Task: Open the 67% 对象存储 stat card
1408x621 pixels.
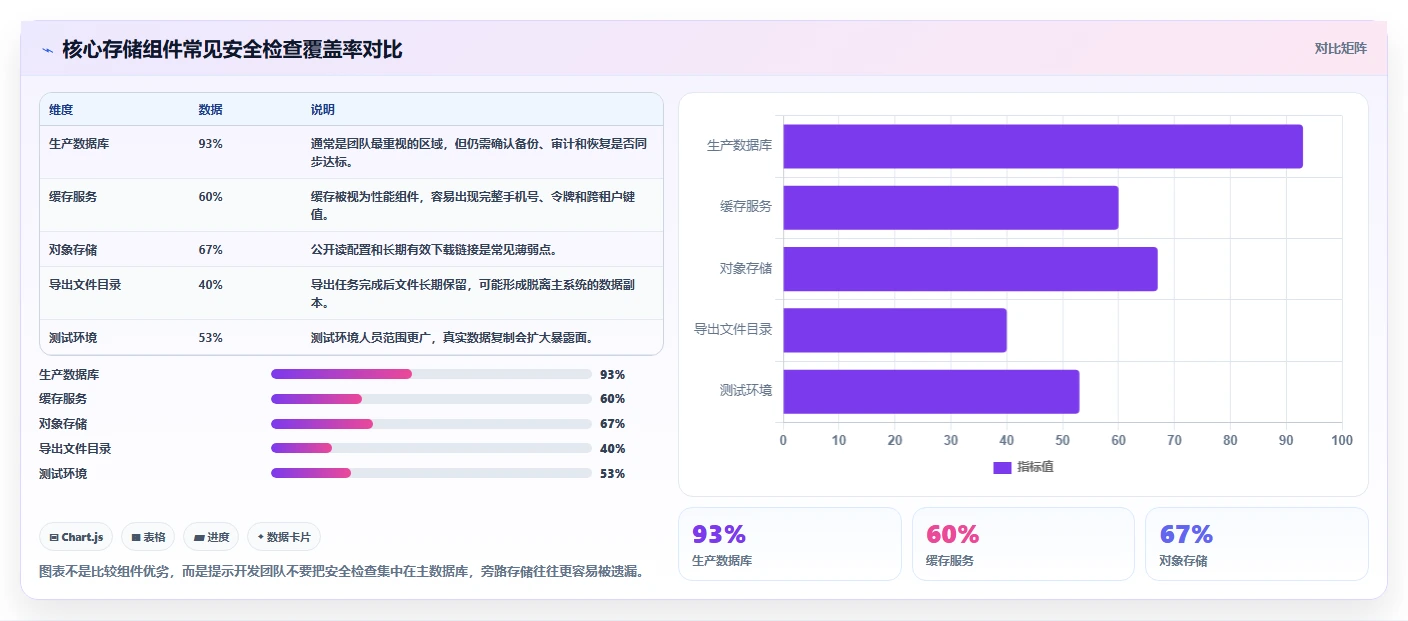Action: tap(1257, 544)
